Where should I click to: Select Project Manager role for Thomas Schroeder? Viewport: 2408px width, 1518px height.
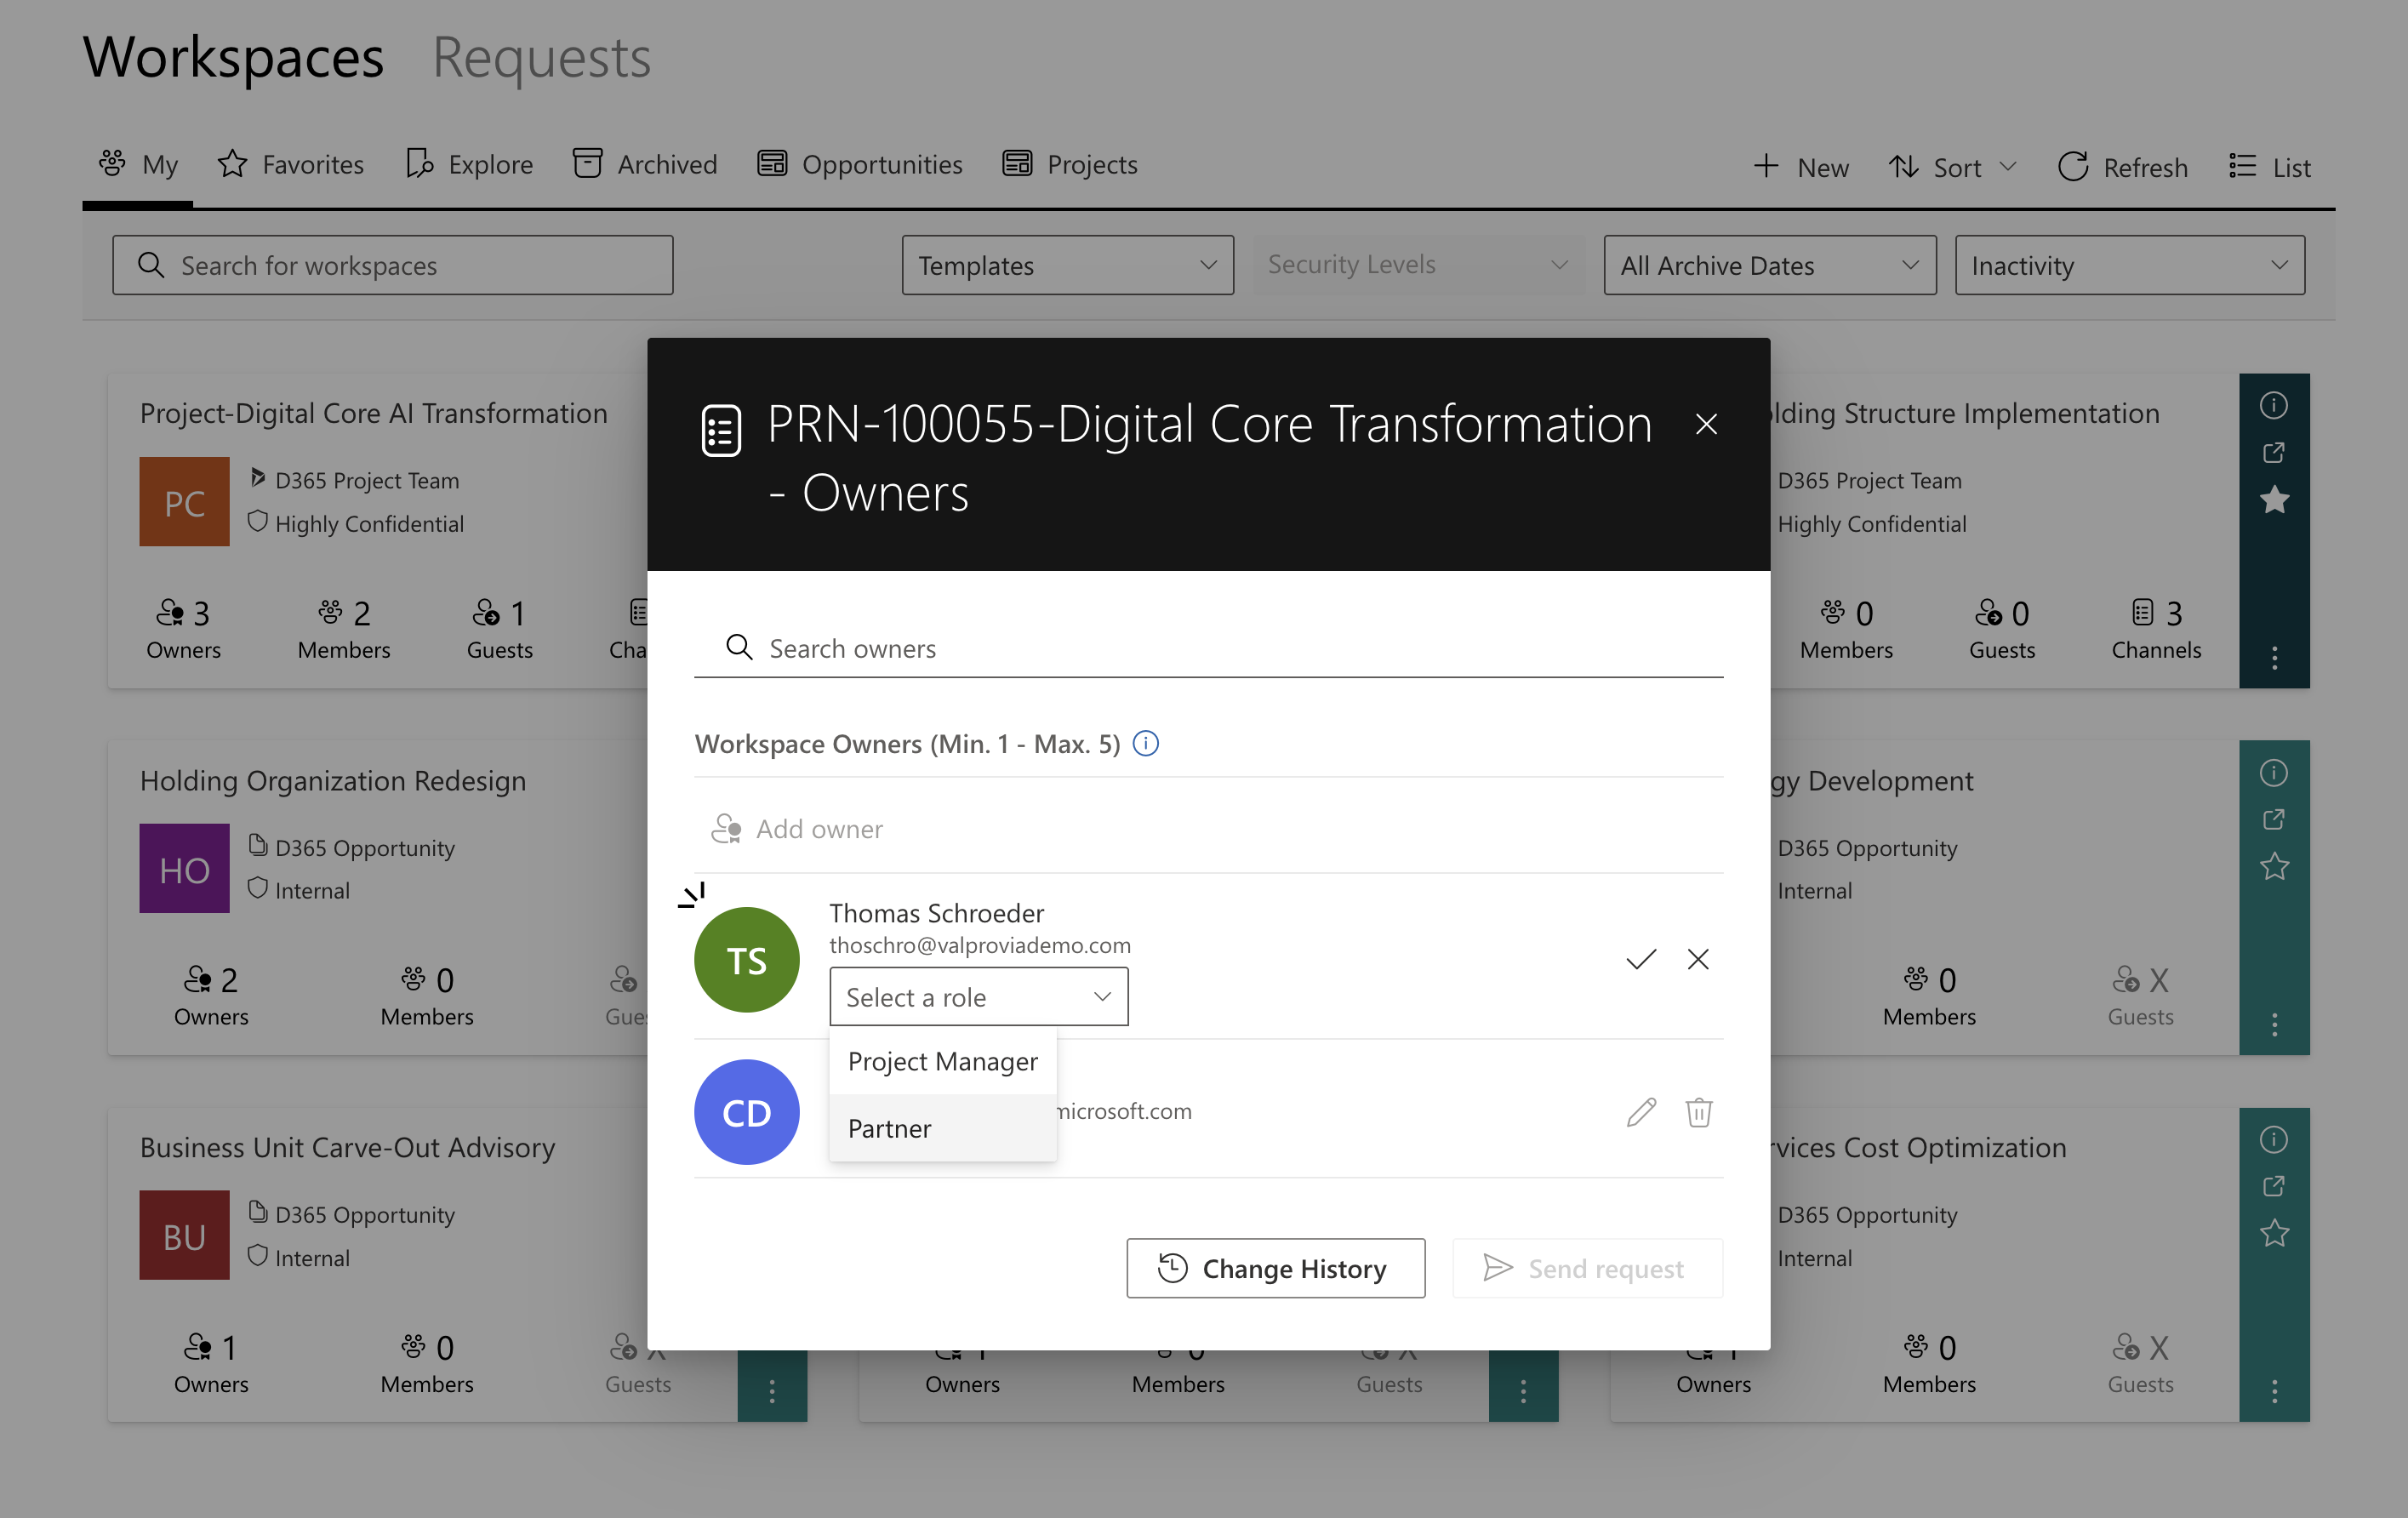(x=941, y=1061)
